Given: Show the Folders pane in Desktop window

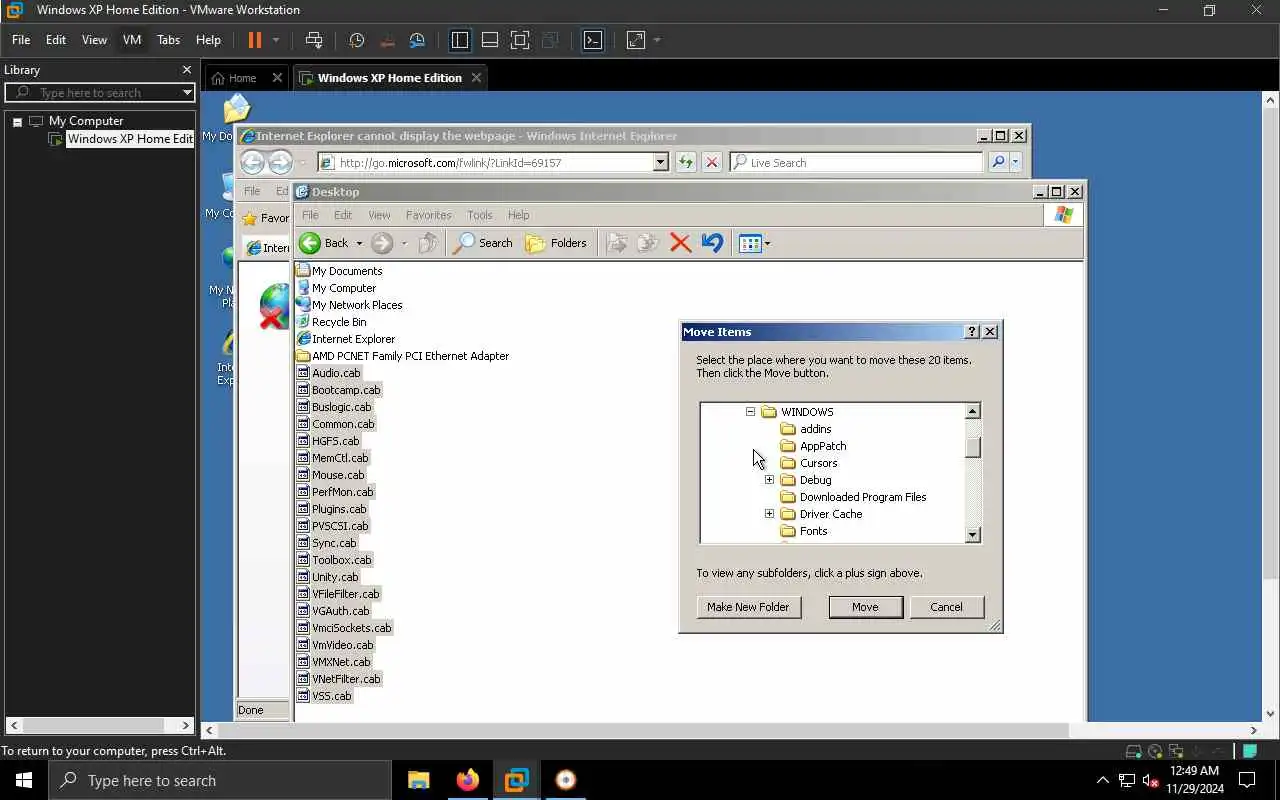Looking at the screenshot, I should click(556, 243).
